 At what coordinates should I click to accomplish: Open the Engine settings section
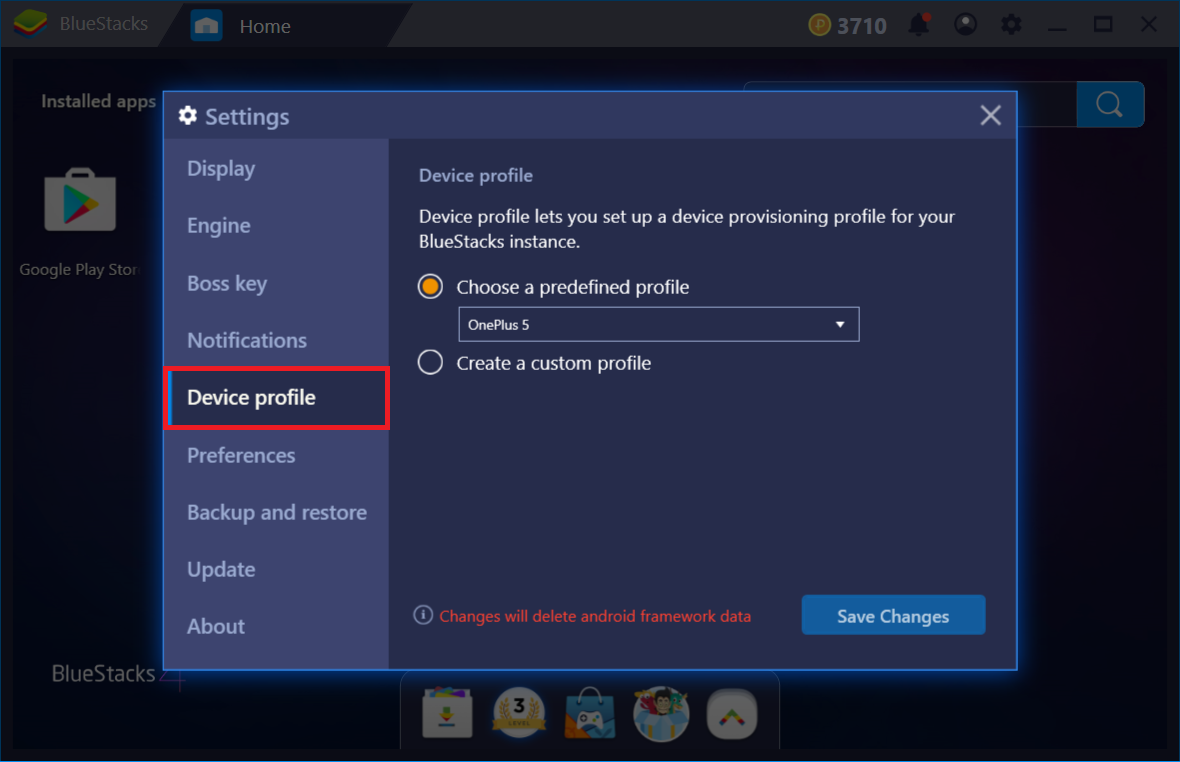276,225
